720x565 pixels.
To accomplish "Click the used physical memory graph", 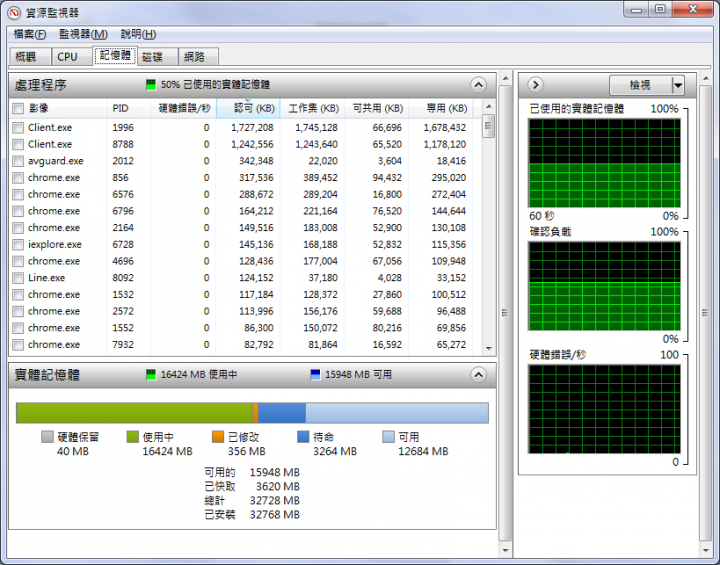I will pos(604,163).
